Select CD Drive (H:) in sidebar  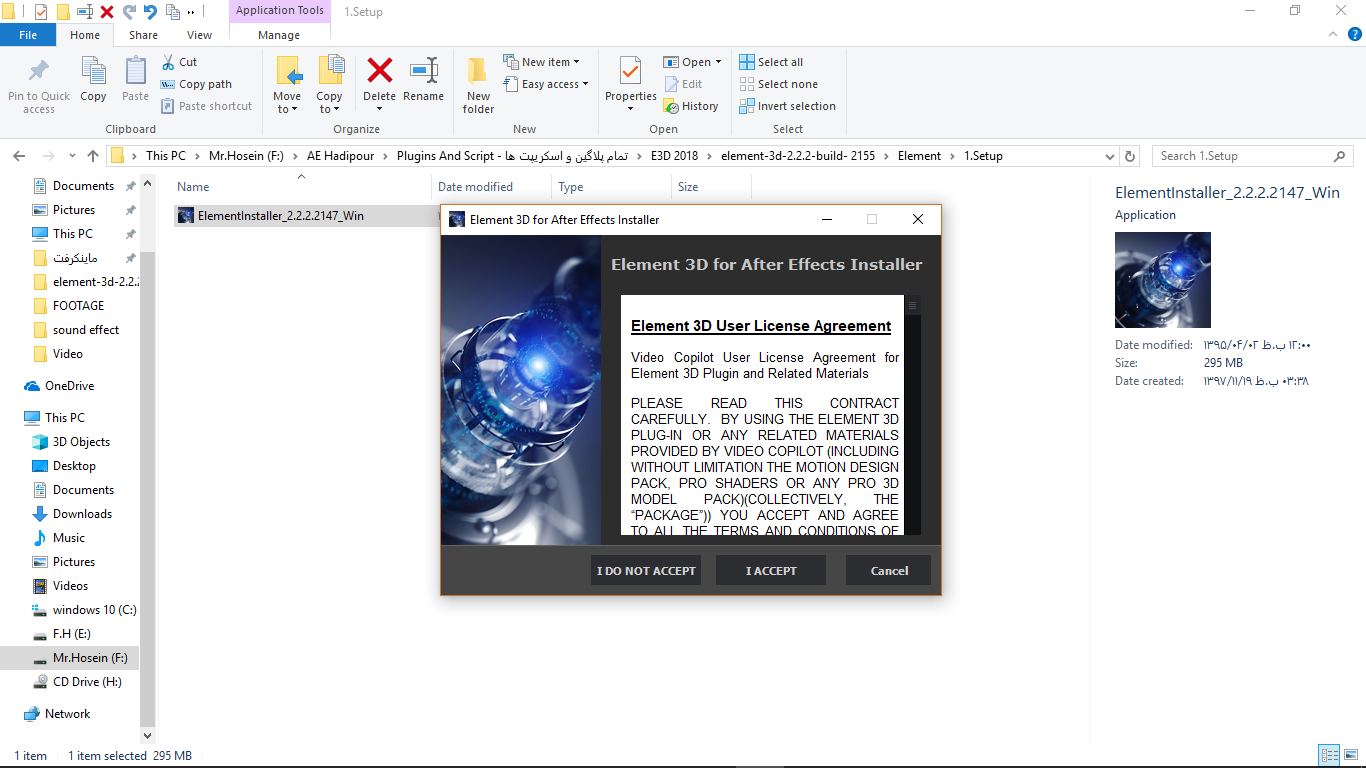coord(89,682)
